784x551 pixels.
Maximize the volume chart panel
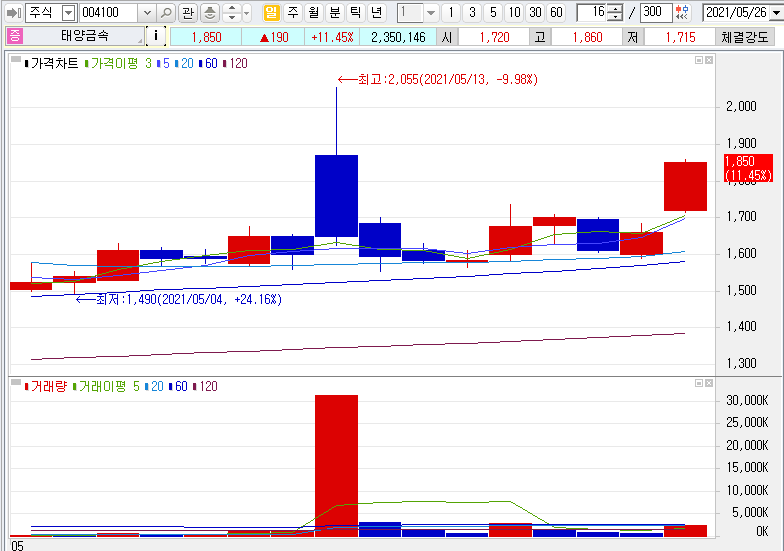(x=699, y=383)
